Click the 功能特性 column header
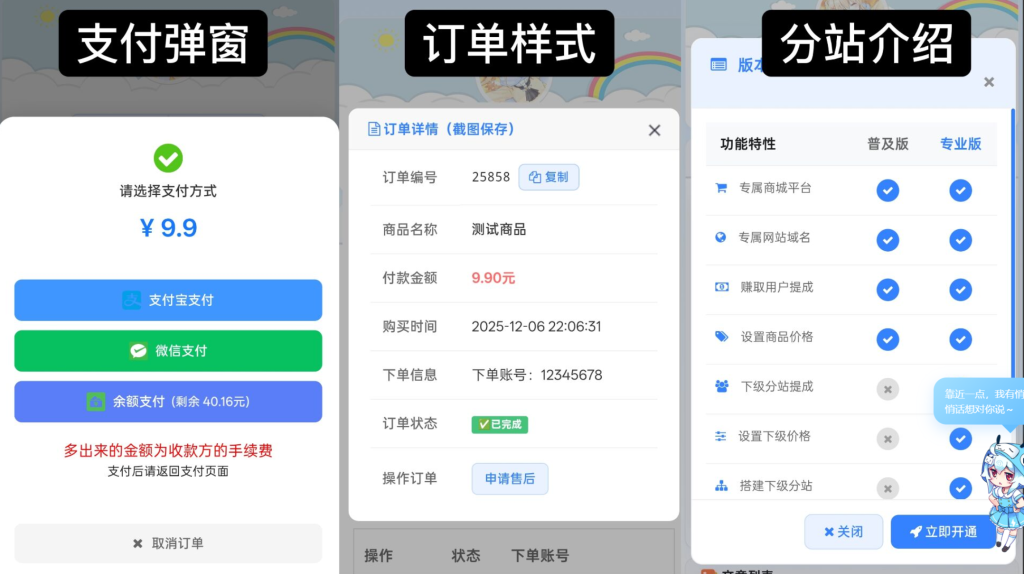1024x574 pixels. pos(748,144)
